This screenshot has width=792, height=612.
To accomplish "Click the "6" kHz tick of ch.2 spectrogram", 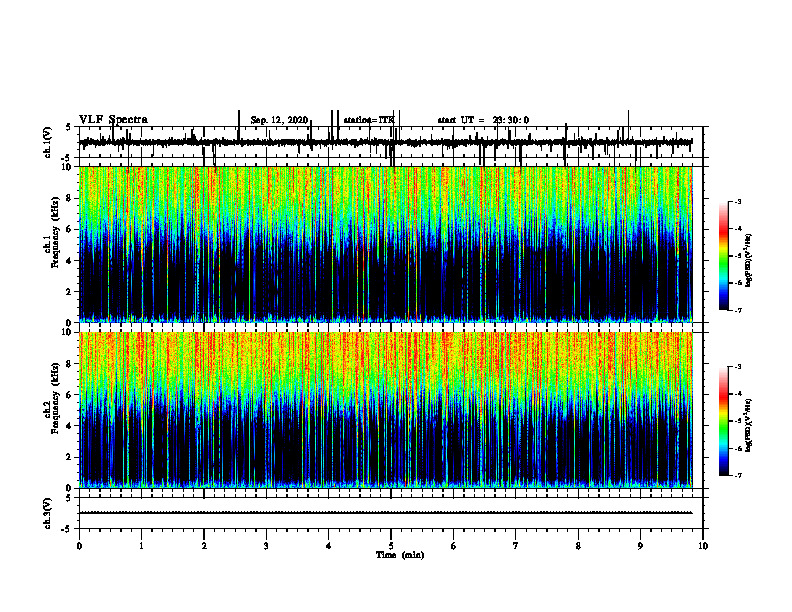I will 70,395.
